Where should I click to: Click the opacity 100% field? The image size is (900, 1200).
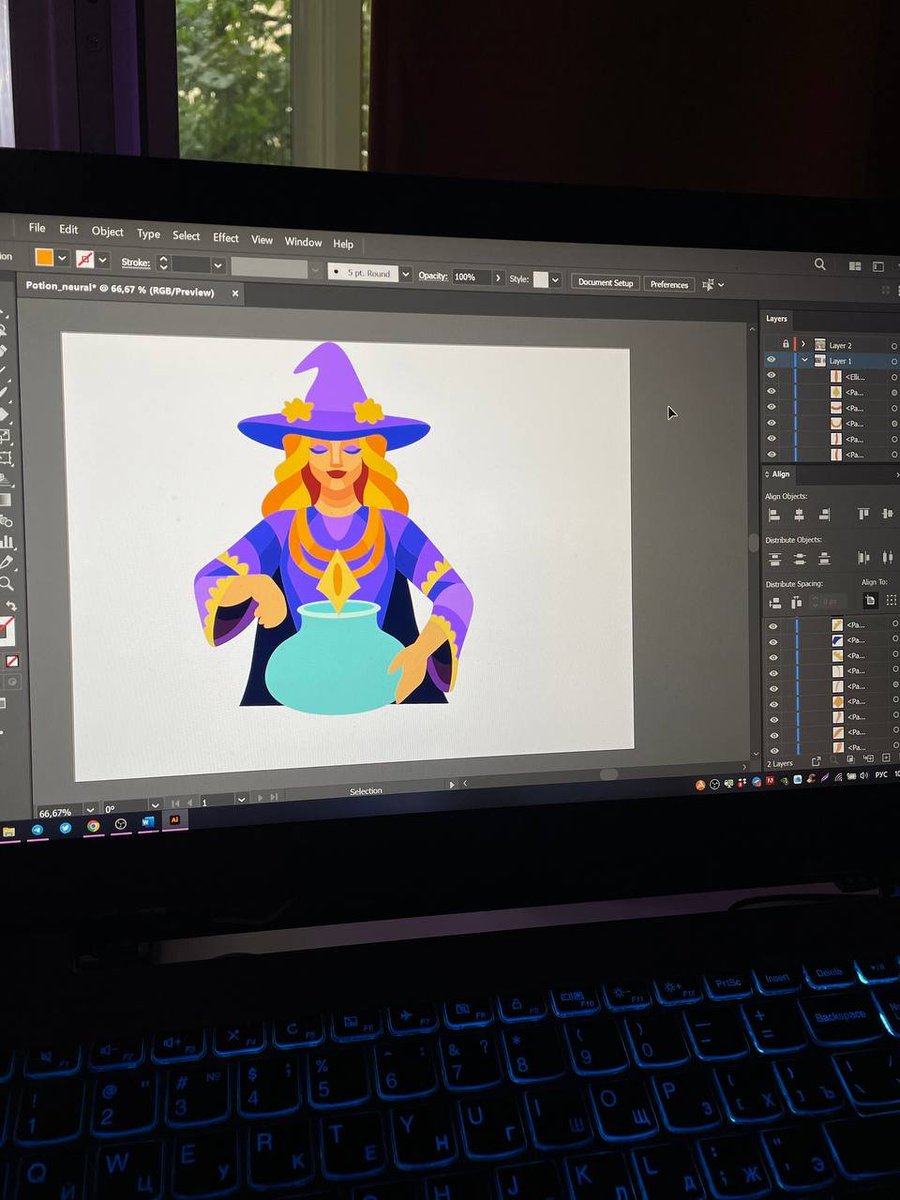tap(471, 277)
